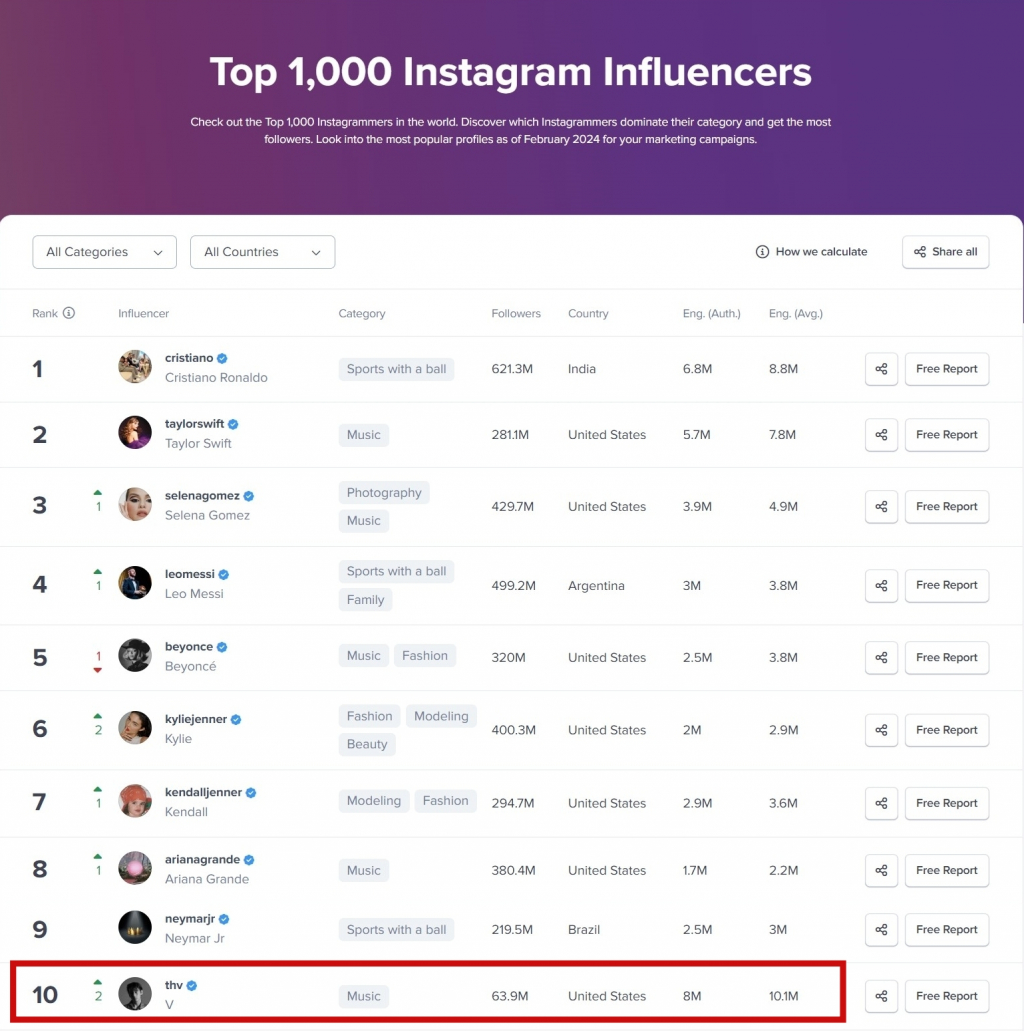Click the Rank info icon
Viewport: 1024px width, 1031px height.
tap(68, 313)
